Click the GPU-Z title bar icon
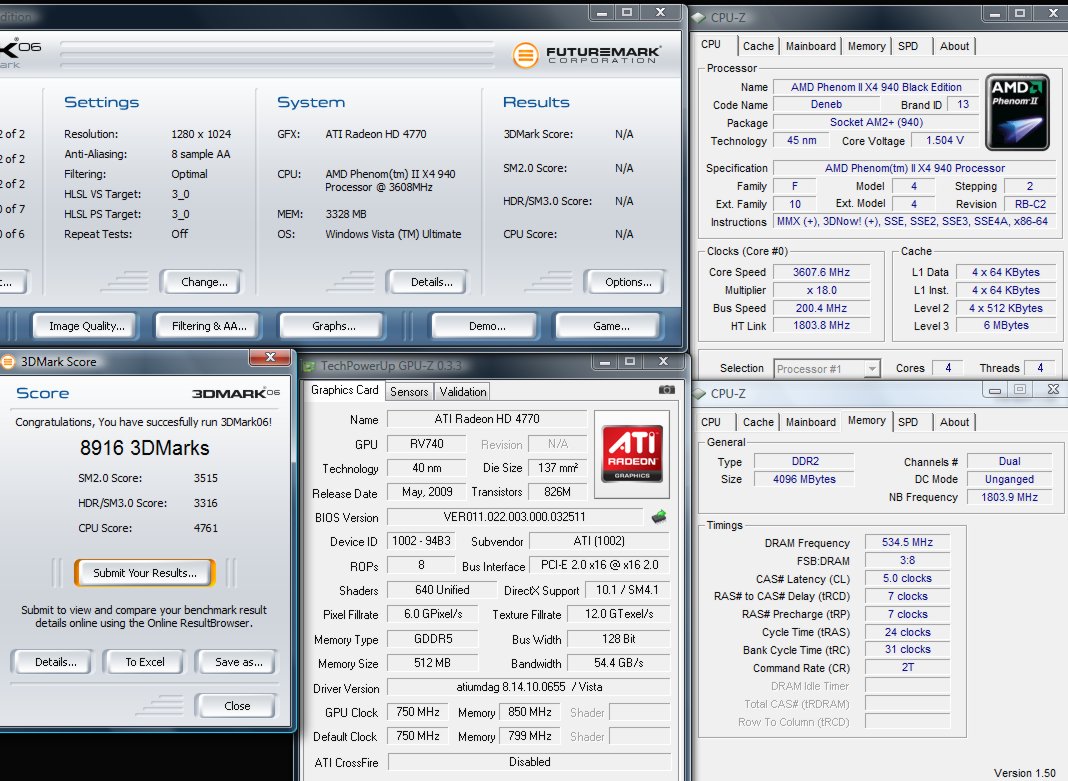 click(x=310, y=366)
